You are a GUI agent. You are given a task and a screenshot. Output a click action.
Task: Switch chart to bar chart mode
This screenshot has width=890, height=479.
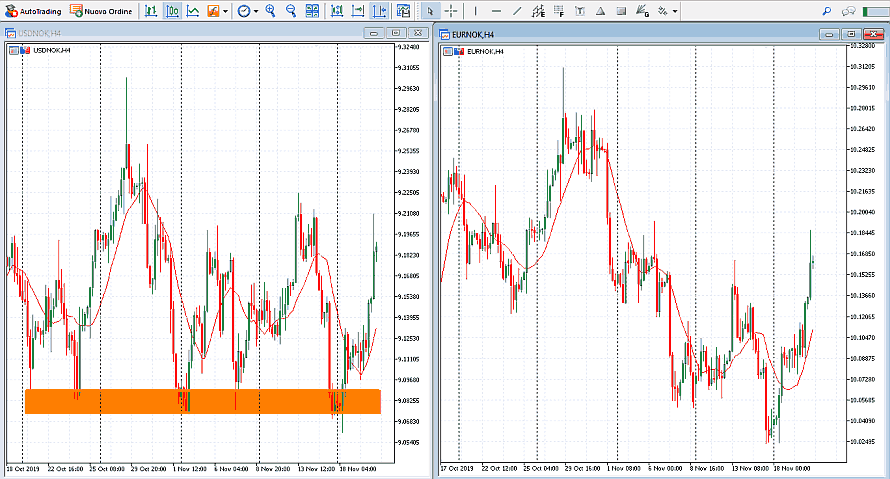pos(150,11)
